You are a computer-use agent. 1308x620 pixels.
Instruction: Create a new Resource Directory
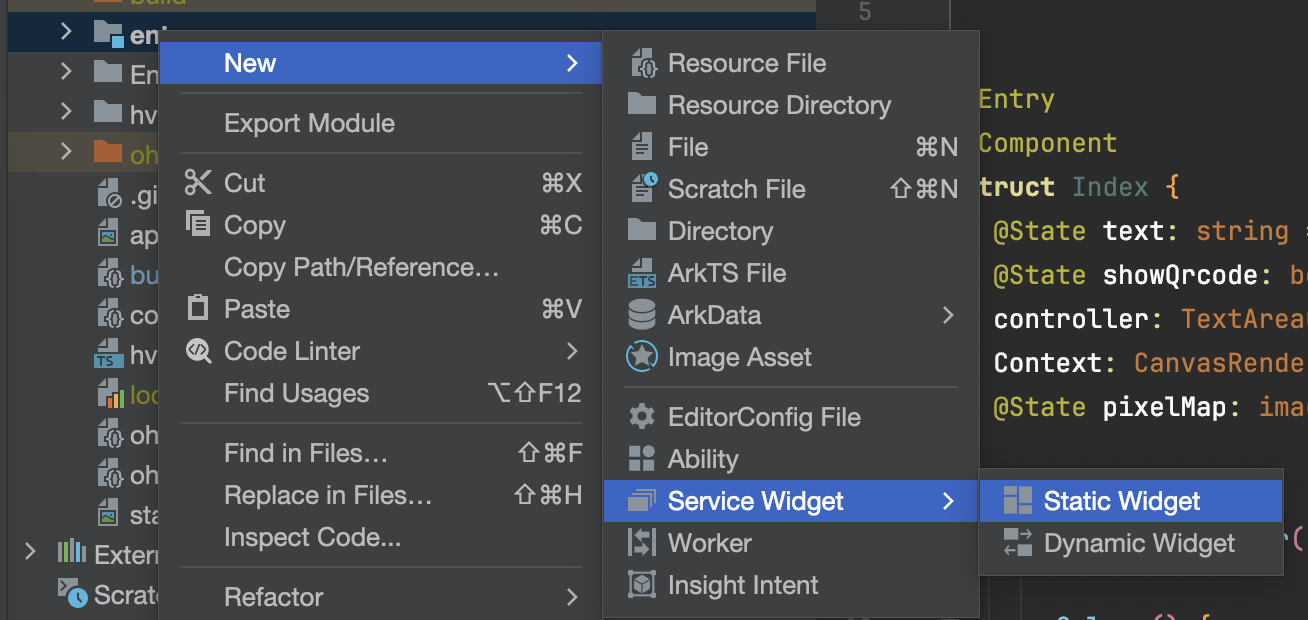pyautogui.click(x=778, y=105)
